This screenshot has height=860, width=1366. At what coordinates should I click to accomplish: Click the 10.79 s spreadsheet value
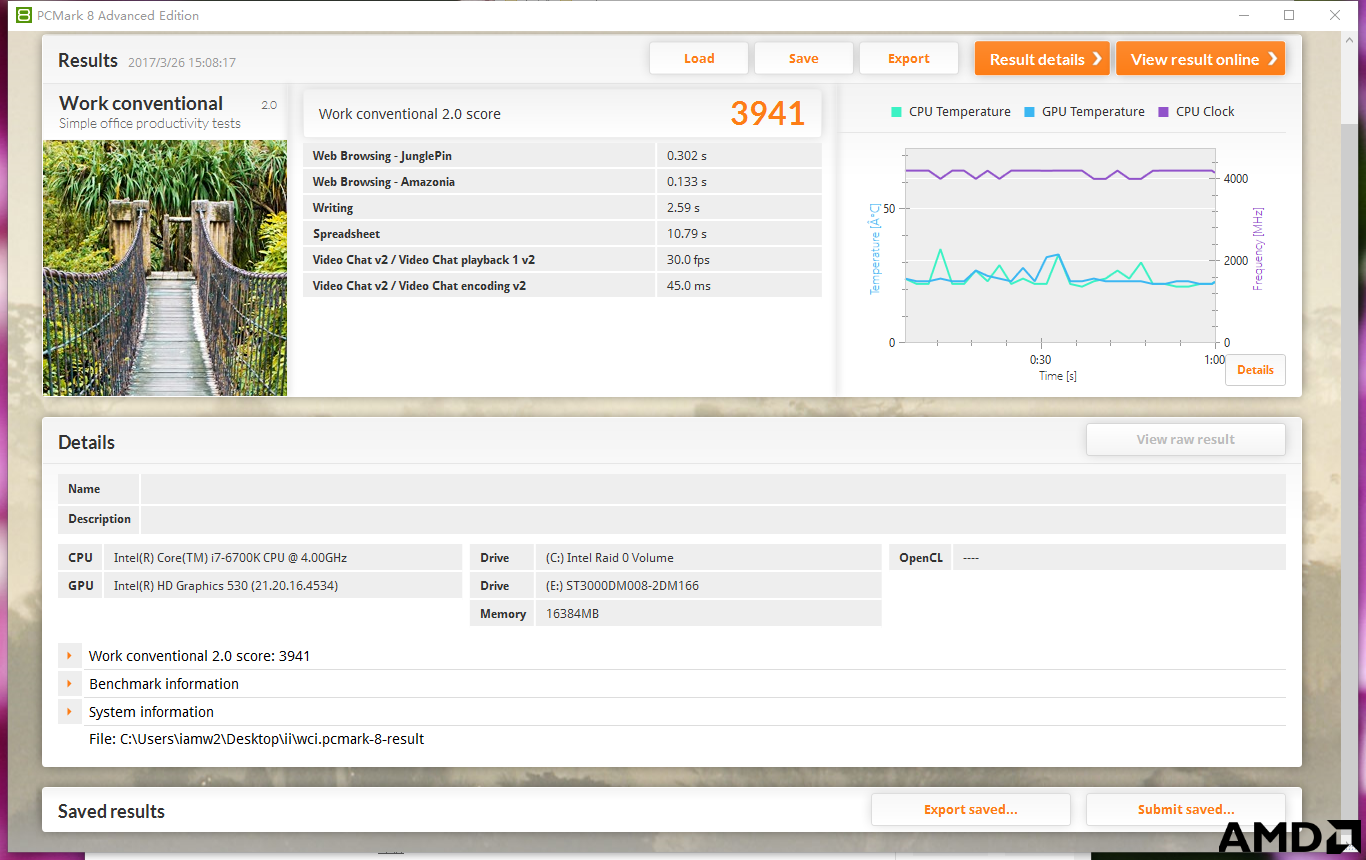click(687, 234)
